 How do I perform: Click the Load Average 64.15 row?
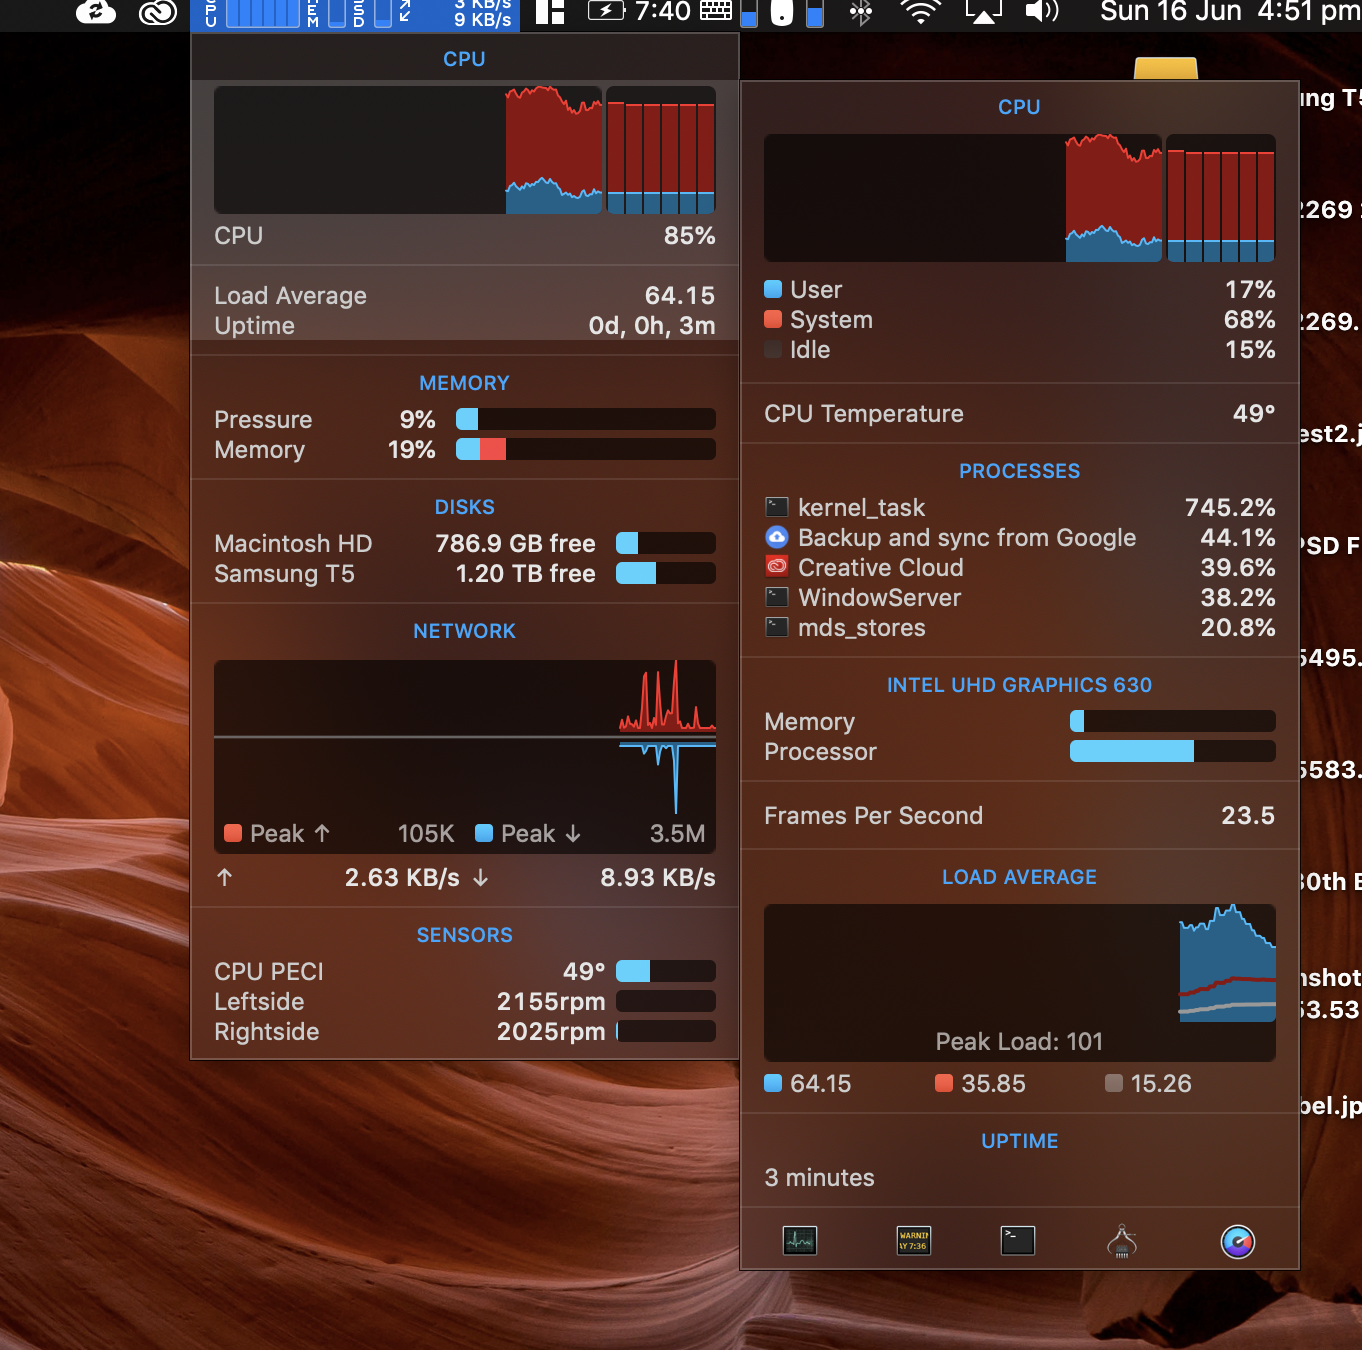pyautogui.click(x=465, y=296)
